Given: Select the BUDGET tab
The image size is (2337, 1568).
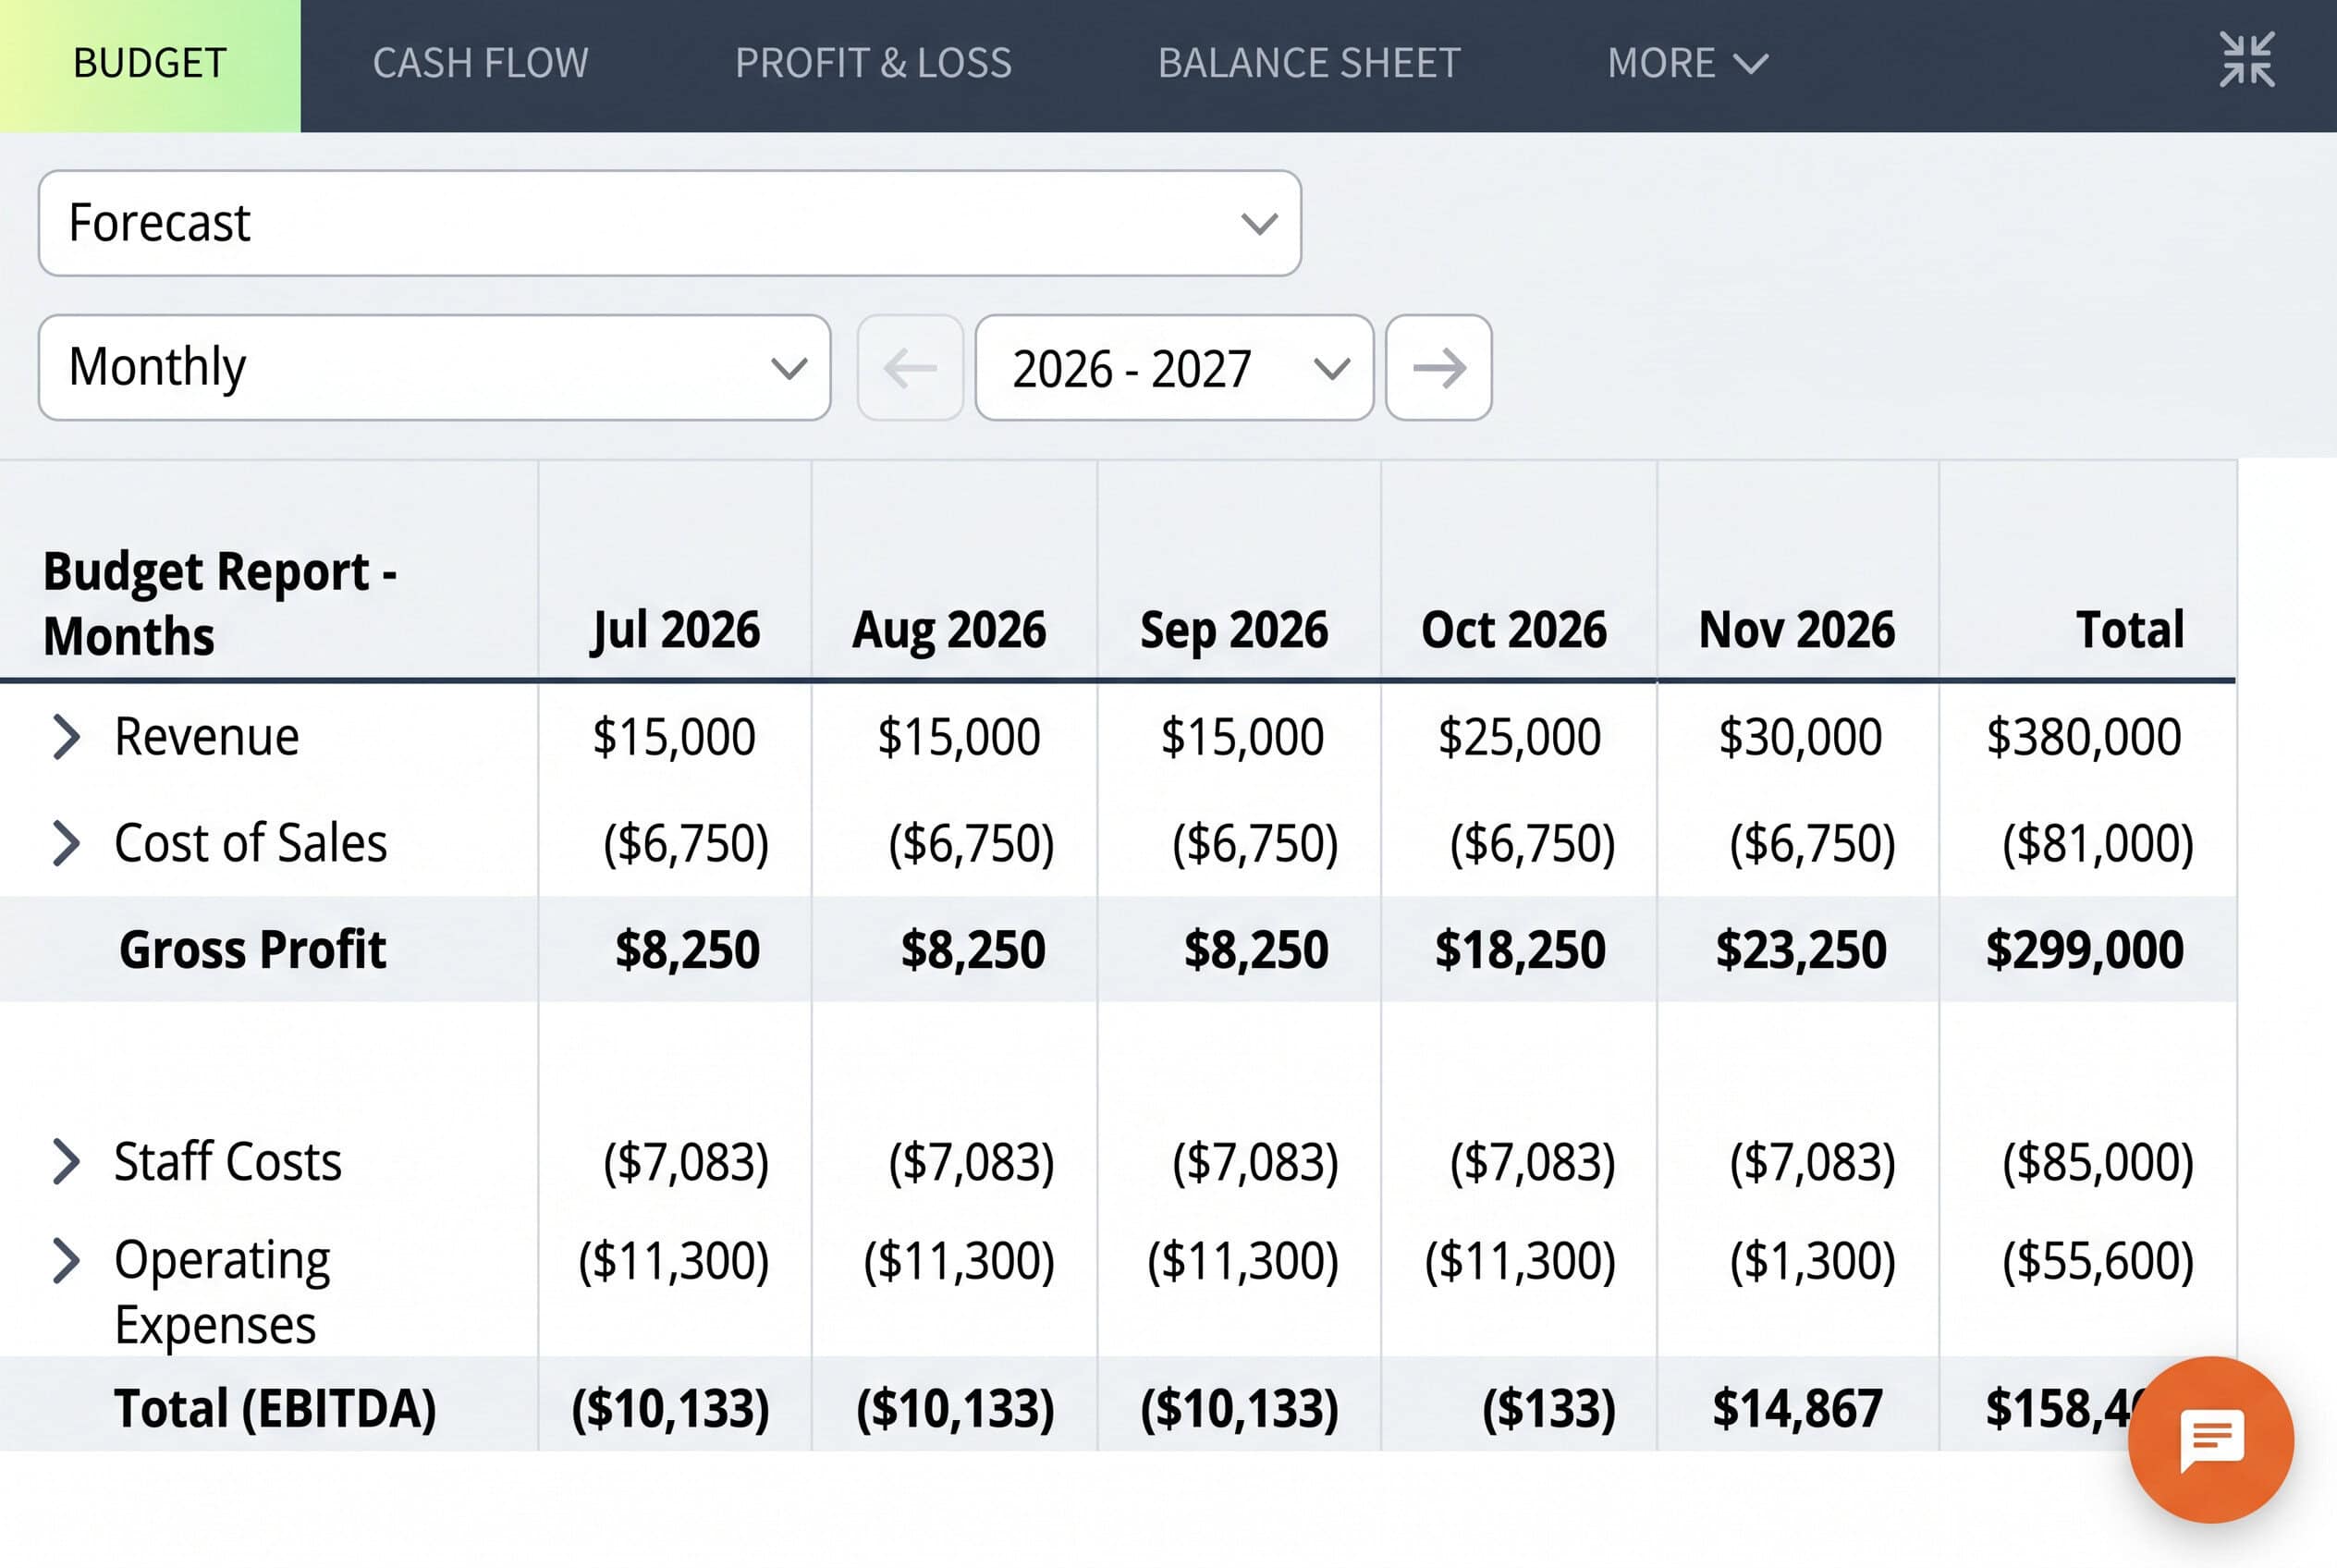Looking at the screenshot, I should click(x=150, y=65).
